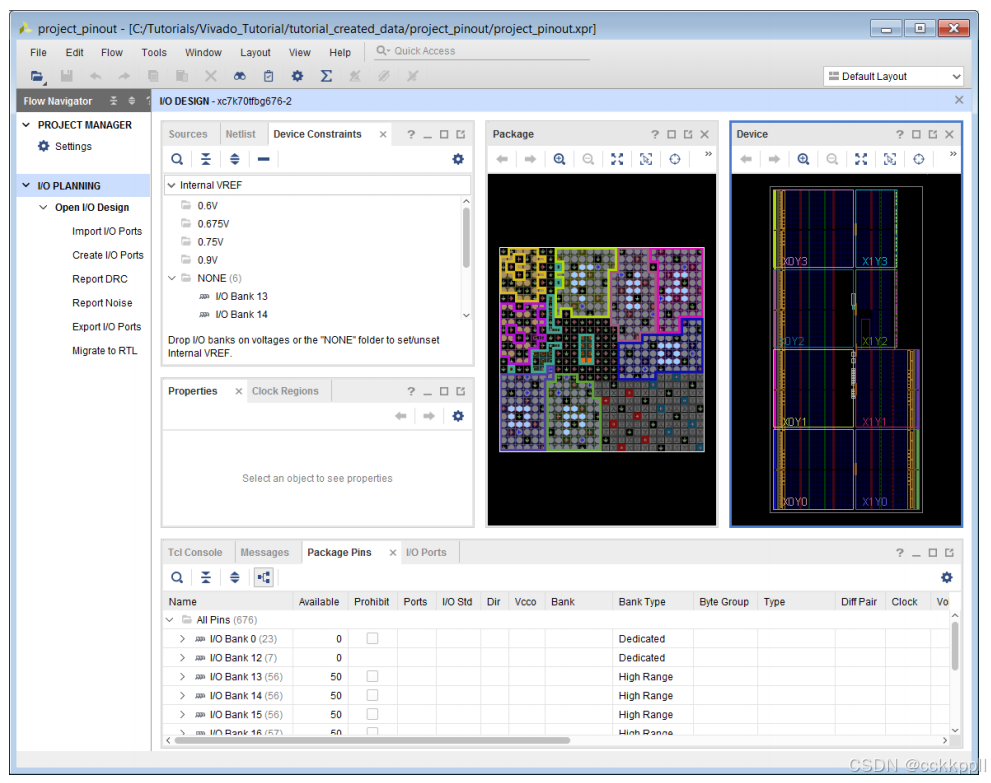Toggle group by I/O bank icon
This screenshot has height=783, width=991.
click(x=264, y=577)
